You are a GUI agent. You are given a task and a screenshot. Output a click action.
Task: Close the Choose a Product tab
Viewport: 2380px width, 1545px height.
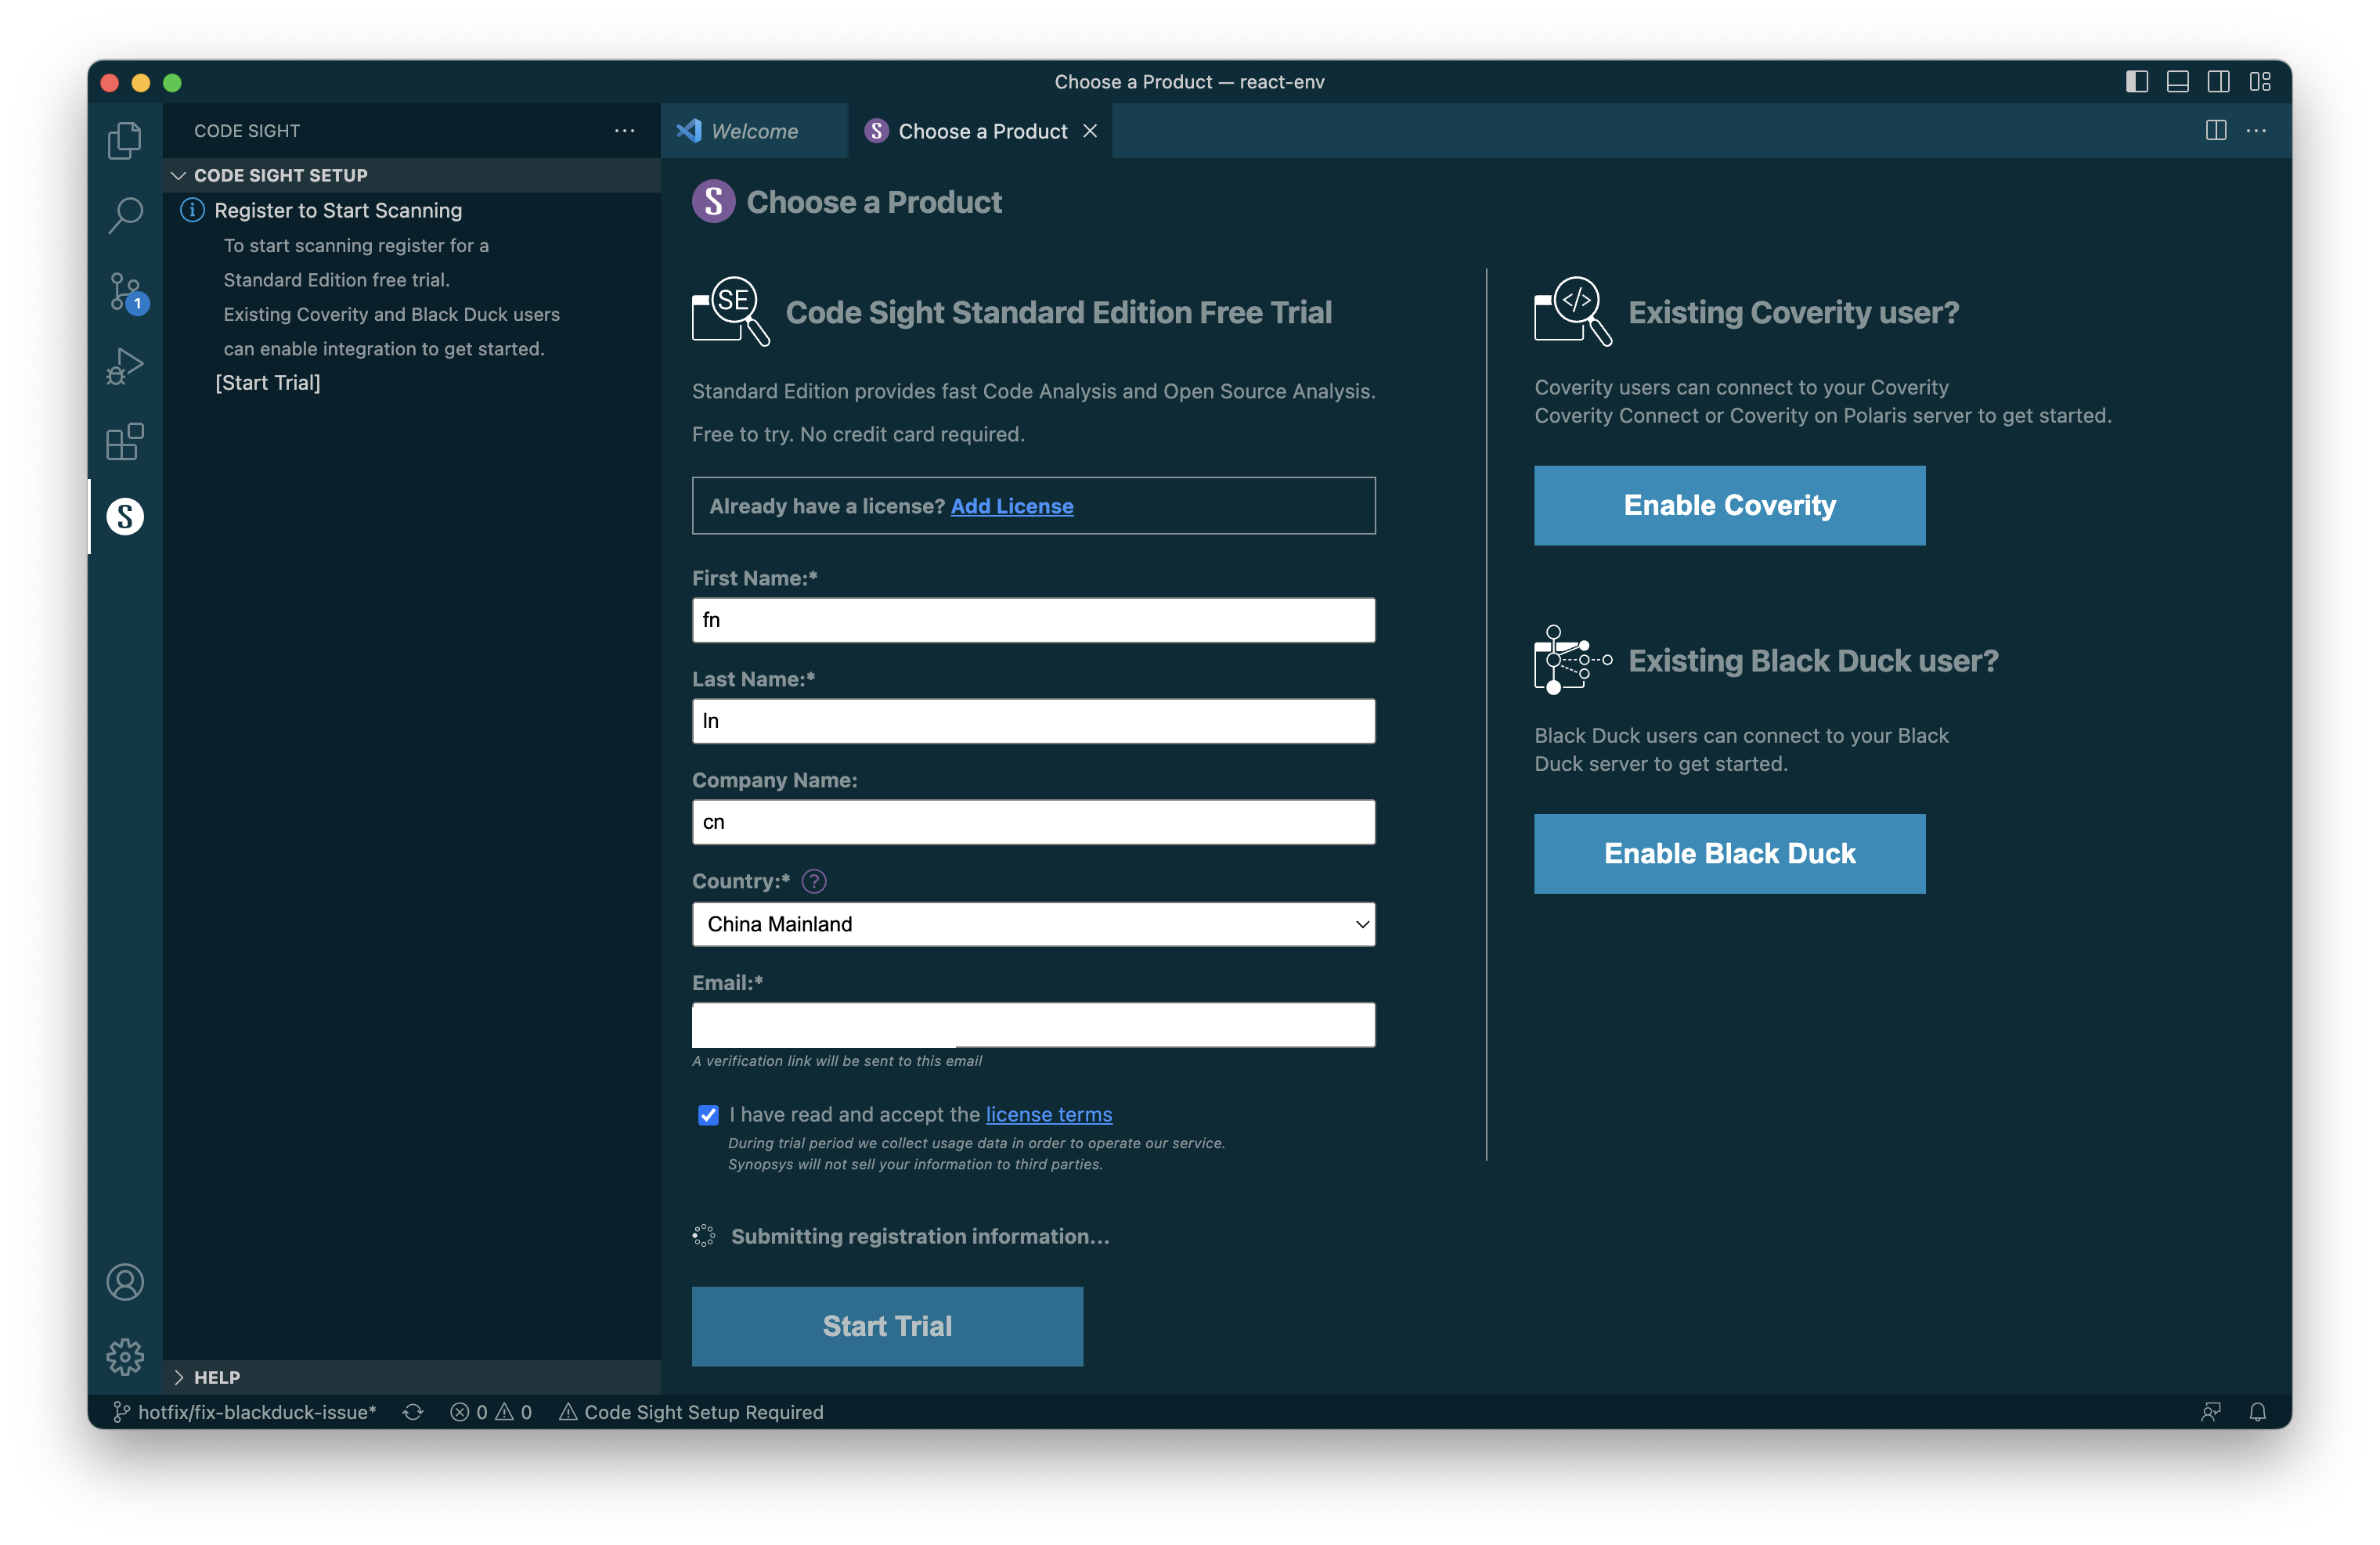coord(1090,131)
